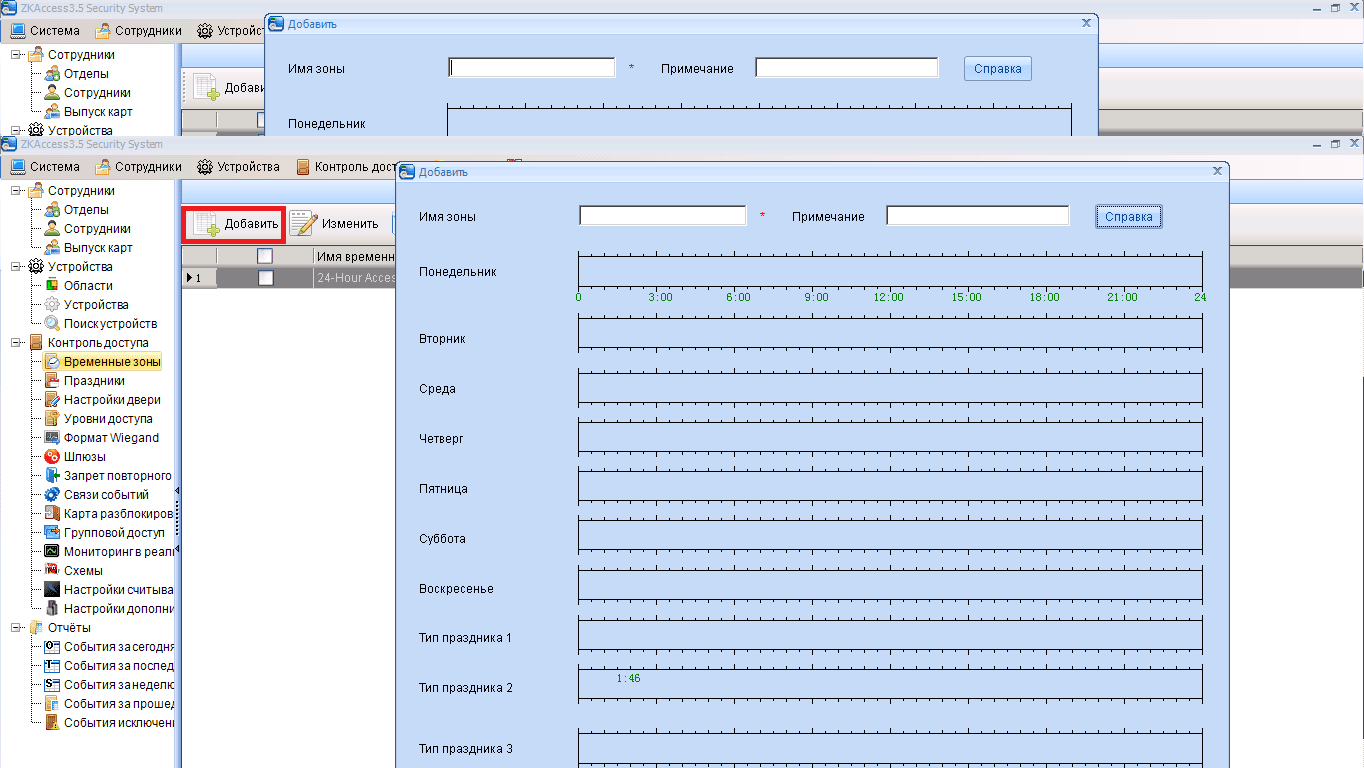Click Поиск устройств in the tree
The image size is (1364, 768).
(x=110, y=324)
